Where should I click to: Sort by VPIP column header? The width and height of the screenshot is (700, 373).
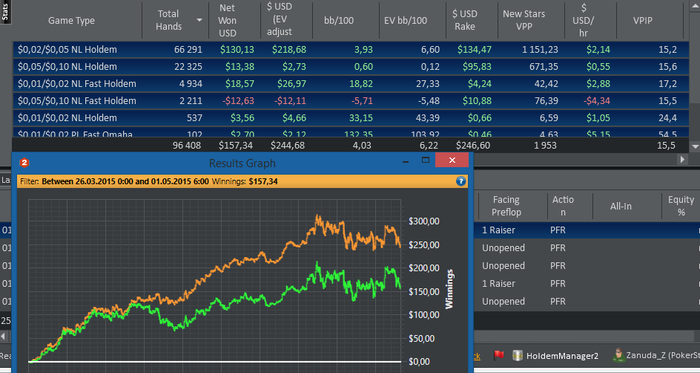coord(642,20)
